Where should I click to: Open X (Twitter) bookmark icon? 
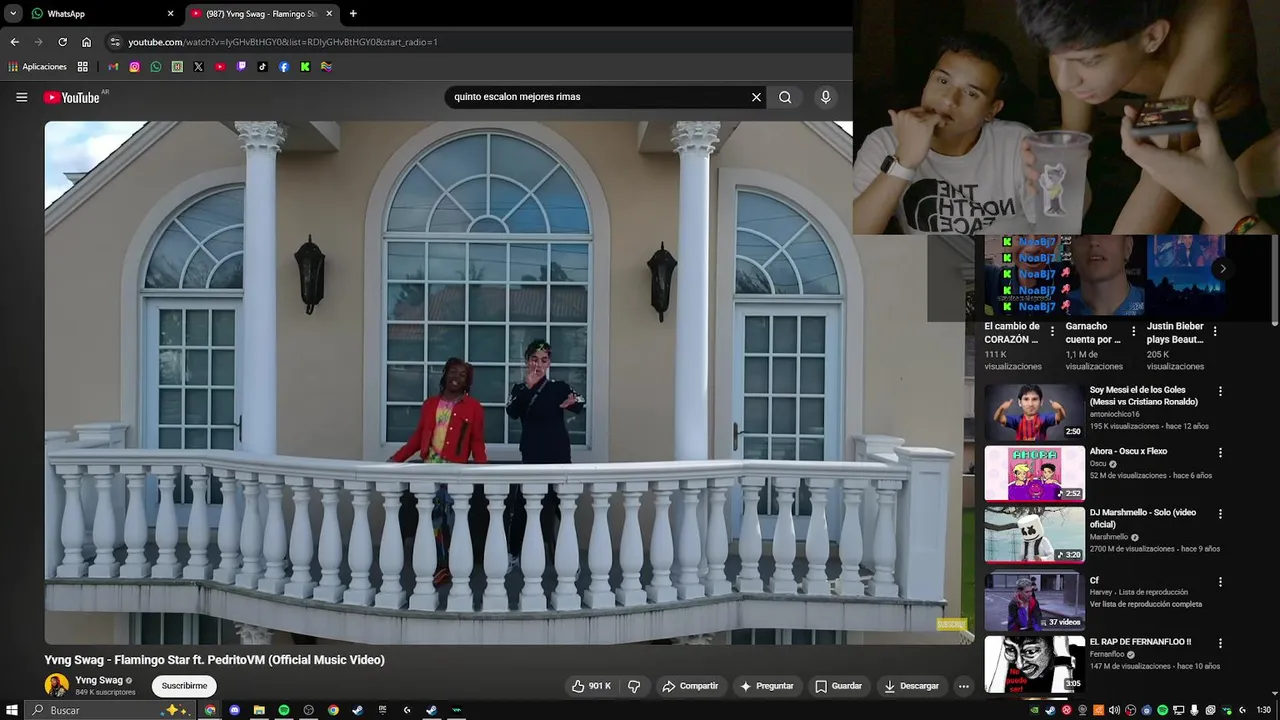(x=198, y=67)
